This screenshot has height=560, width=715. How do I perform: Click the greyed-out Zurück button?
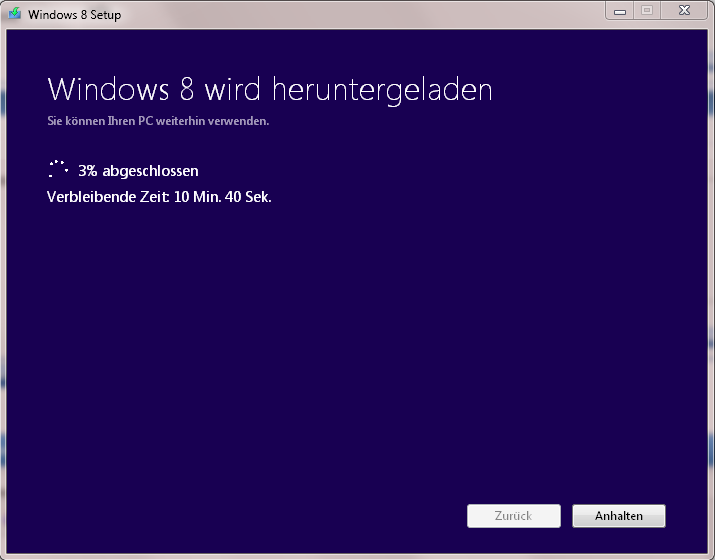click(x=513, y=516)
